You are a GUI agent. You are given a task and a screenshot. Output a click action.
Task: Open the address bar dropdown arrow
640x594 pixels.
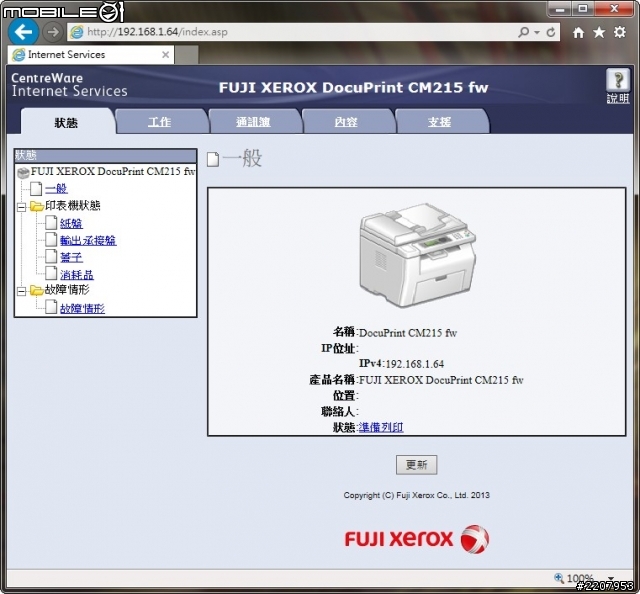click(537, 32)
